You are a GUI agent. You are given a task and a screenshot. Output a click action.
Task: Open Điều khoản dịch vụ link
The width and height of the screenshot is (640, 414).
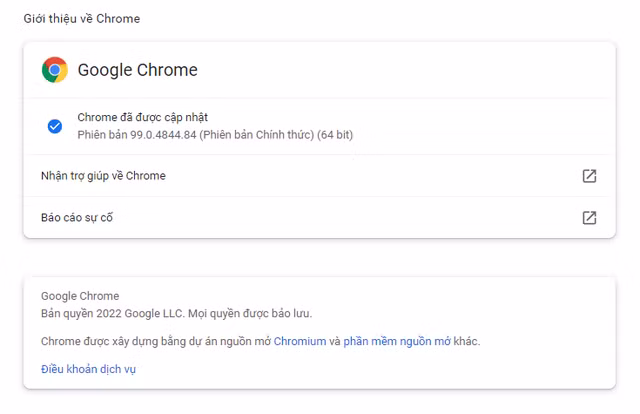pos(88,369)
